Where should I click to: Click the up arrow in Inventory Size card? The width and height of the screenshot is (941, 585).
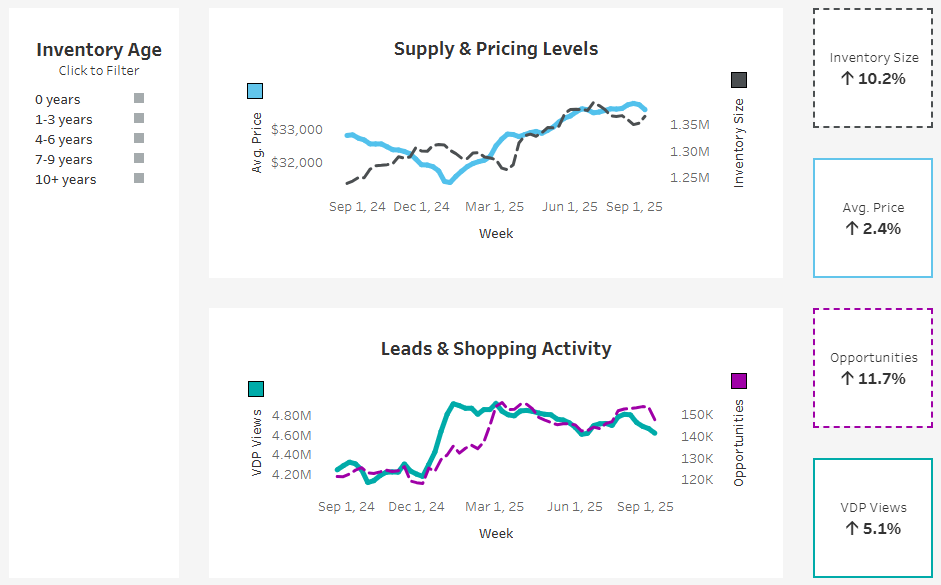847,79
